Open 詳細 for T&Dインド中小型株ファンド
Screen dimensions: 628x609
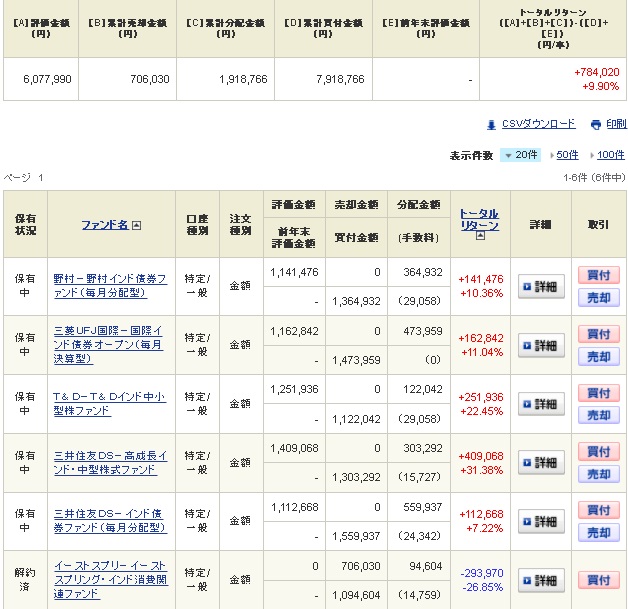click(x=540, y=404)
